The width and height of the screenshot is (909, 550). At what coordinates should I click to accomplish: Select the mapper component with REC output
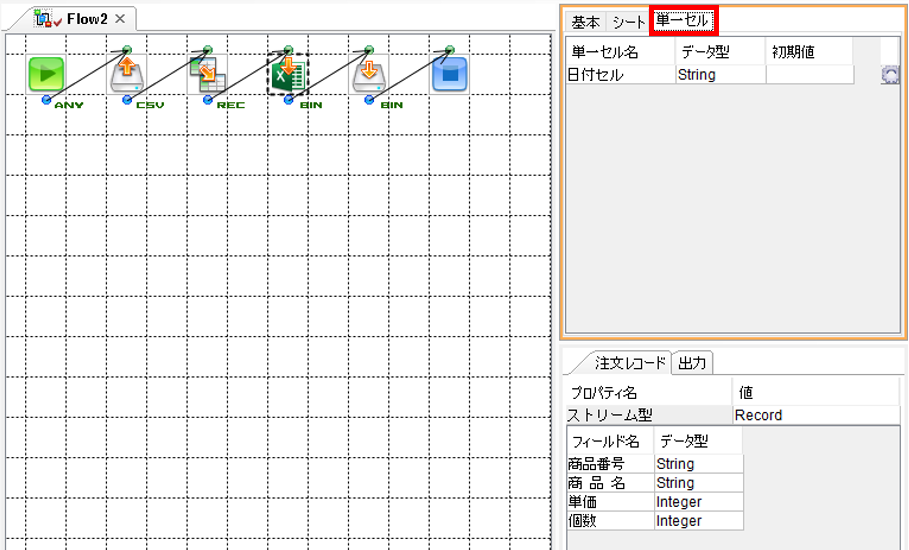click(x=207, y=74)
